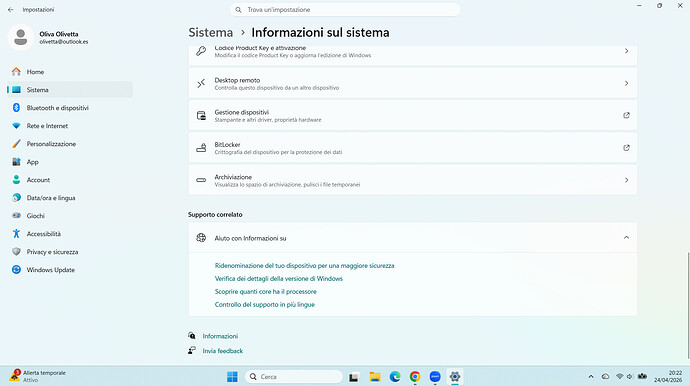
Task: Click Invia feedback link
Action: [223, 351]
